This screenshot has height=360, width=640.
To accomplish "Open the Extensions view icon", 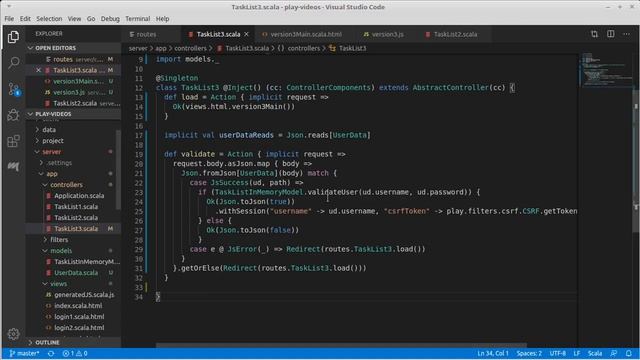I will point(13,141).
